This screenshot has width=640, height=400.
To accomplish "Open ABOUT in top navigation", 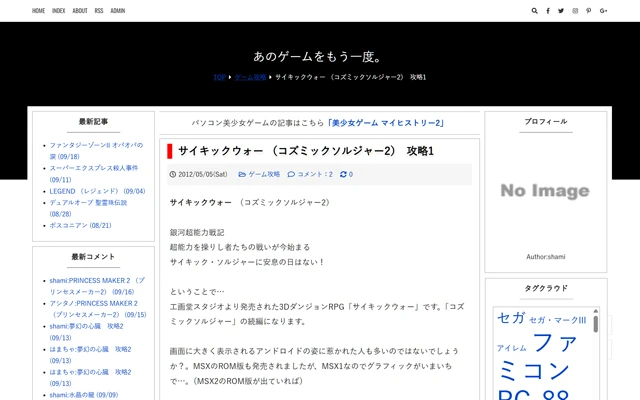I will 80,11.
